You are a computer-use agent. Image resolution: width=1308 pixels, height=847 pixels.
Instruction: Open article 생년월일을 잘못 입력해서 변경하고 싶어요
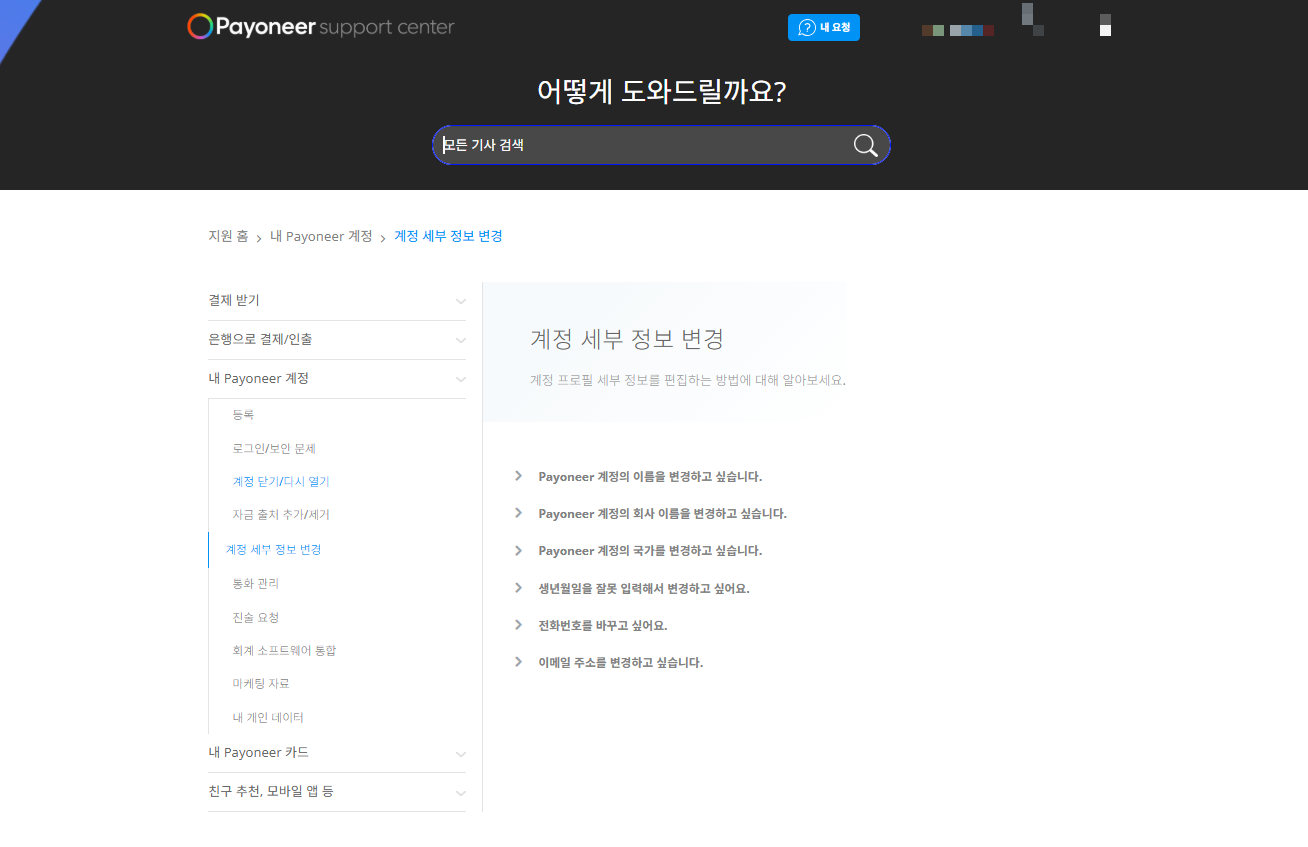(644, 588)
